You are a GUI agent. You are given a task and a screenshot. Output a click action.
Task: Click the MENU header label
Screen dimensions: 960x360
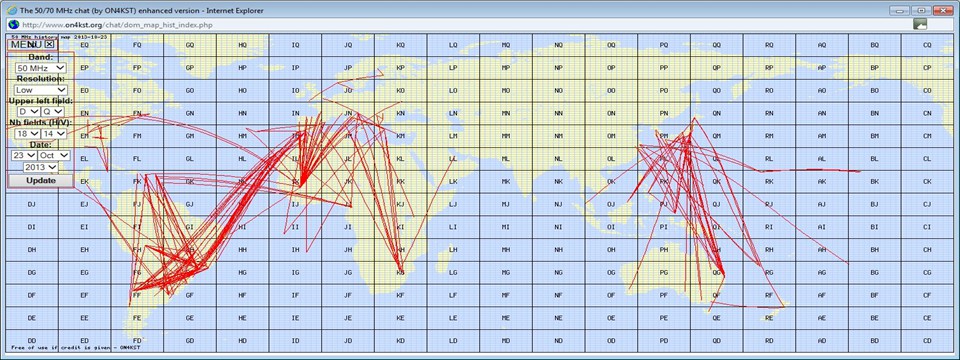pos(27,44)
